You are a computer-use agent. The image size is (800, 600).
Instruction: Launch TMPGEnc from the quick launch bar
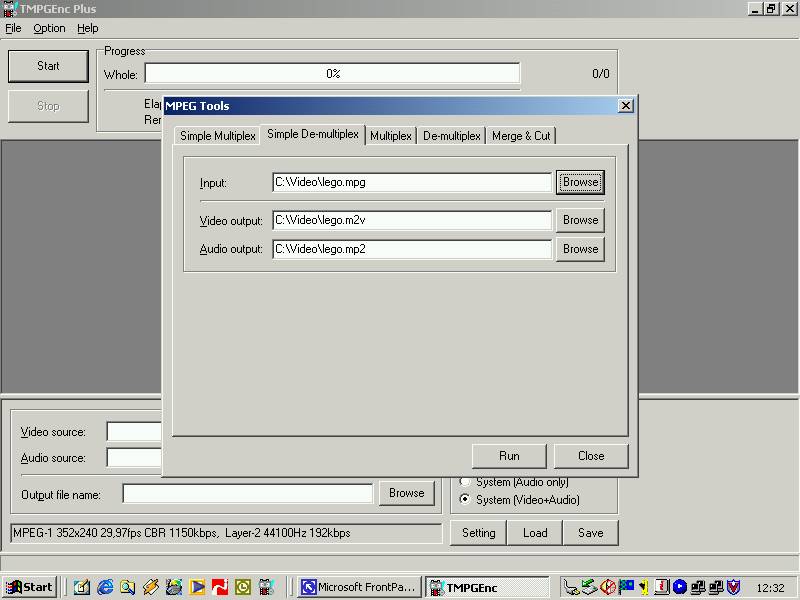(x=266, y=587)
